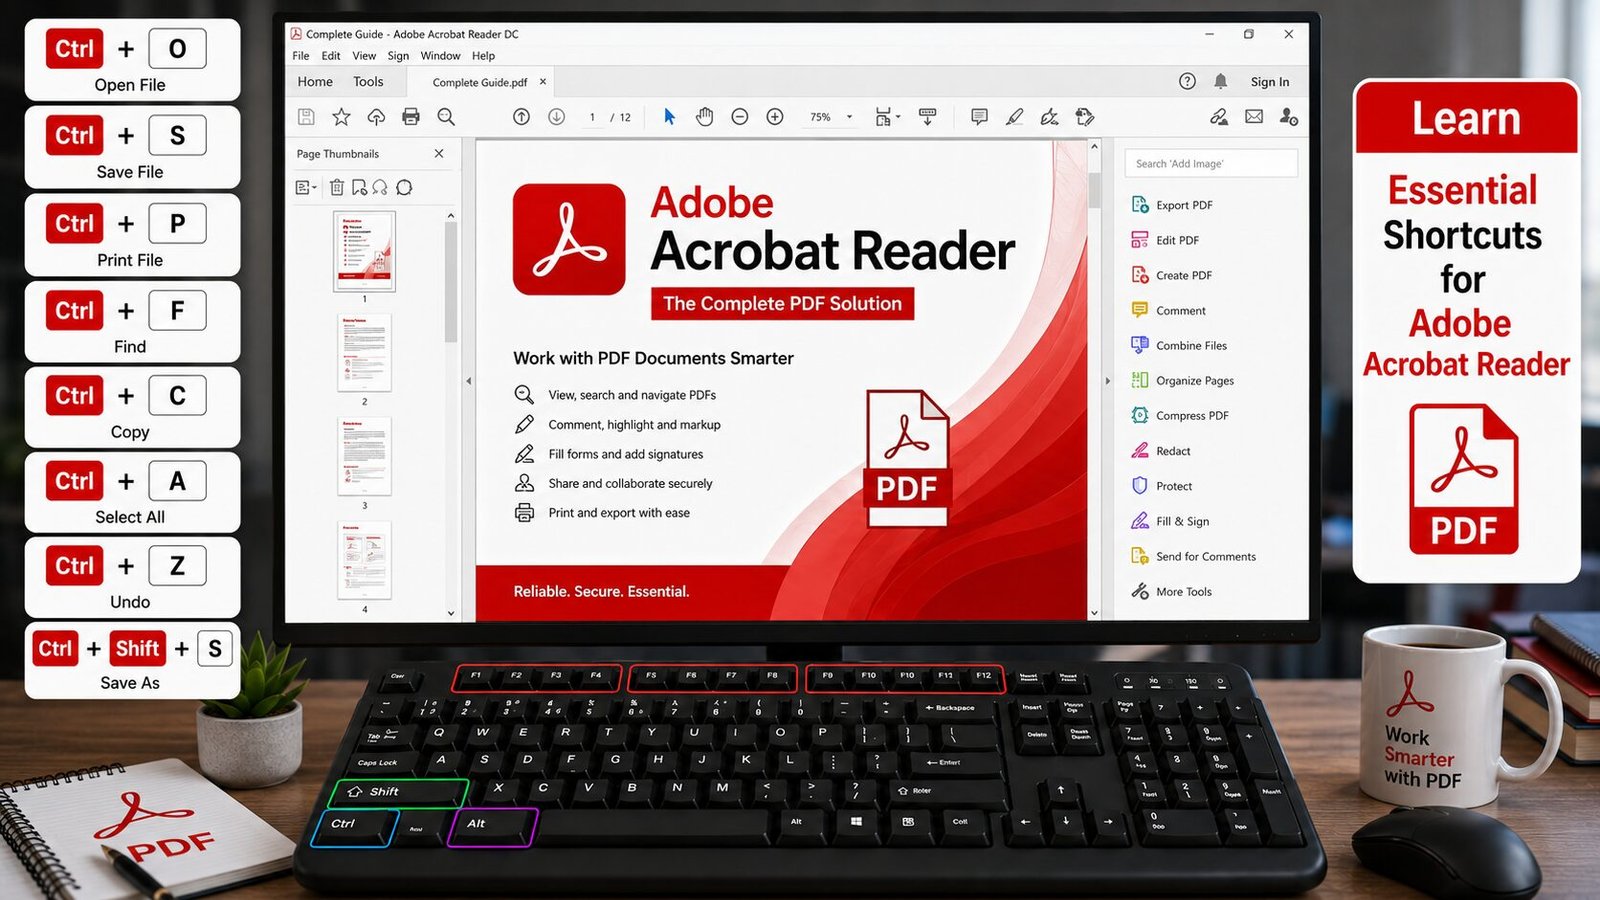Zoom in with the plus icon
The image size is (1600, 900).
775,117
